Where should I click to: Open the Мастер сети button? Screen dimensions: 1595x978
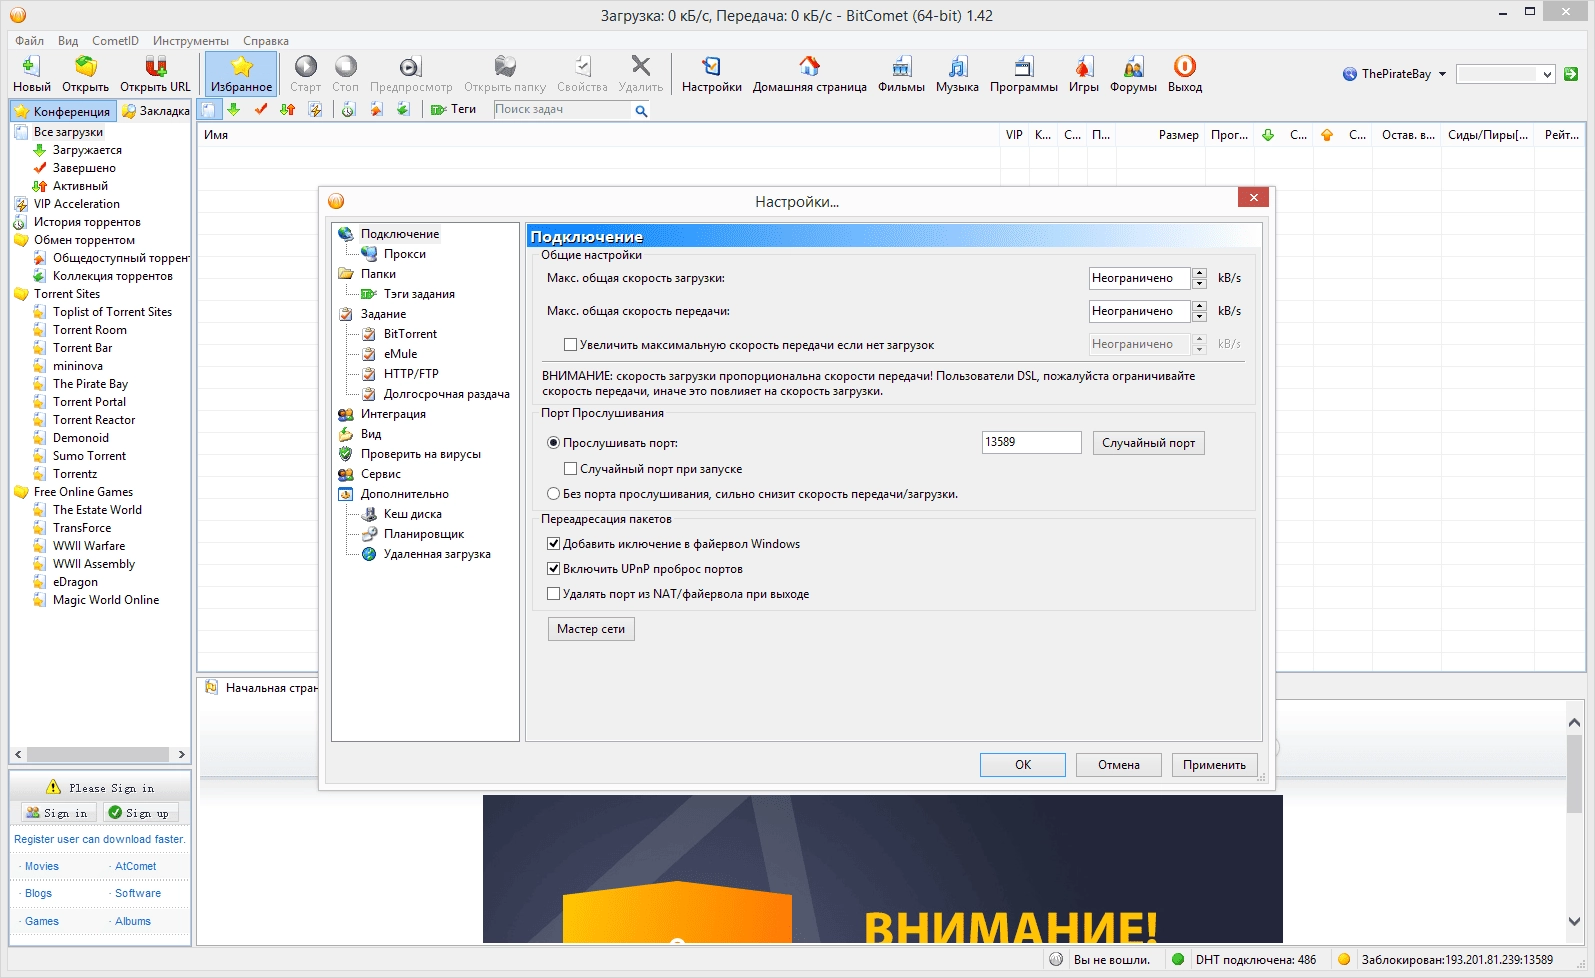tap(591, 629)
